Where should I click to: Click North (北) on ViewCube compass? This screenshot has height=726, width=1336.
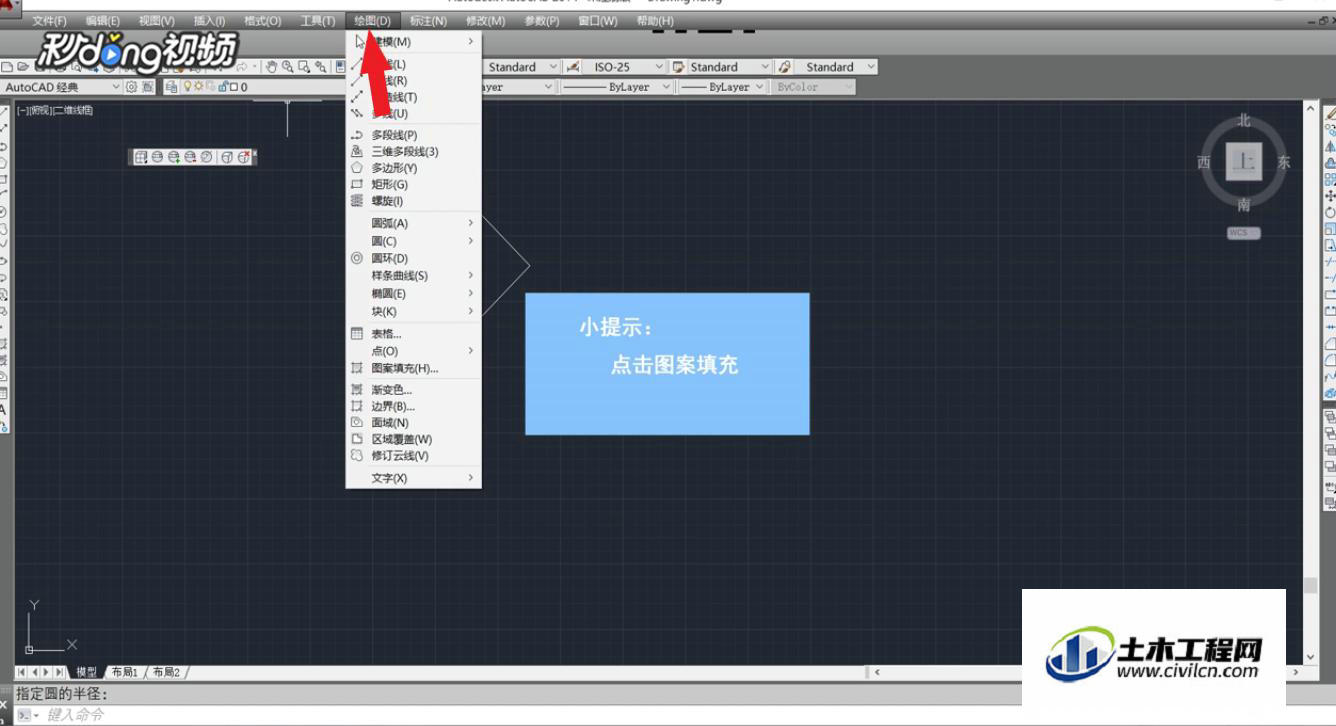(x=1243, y=120)
